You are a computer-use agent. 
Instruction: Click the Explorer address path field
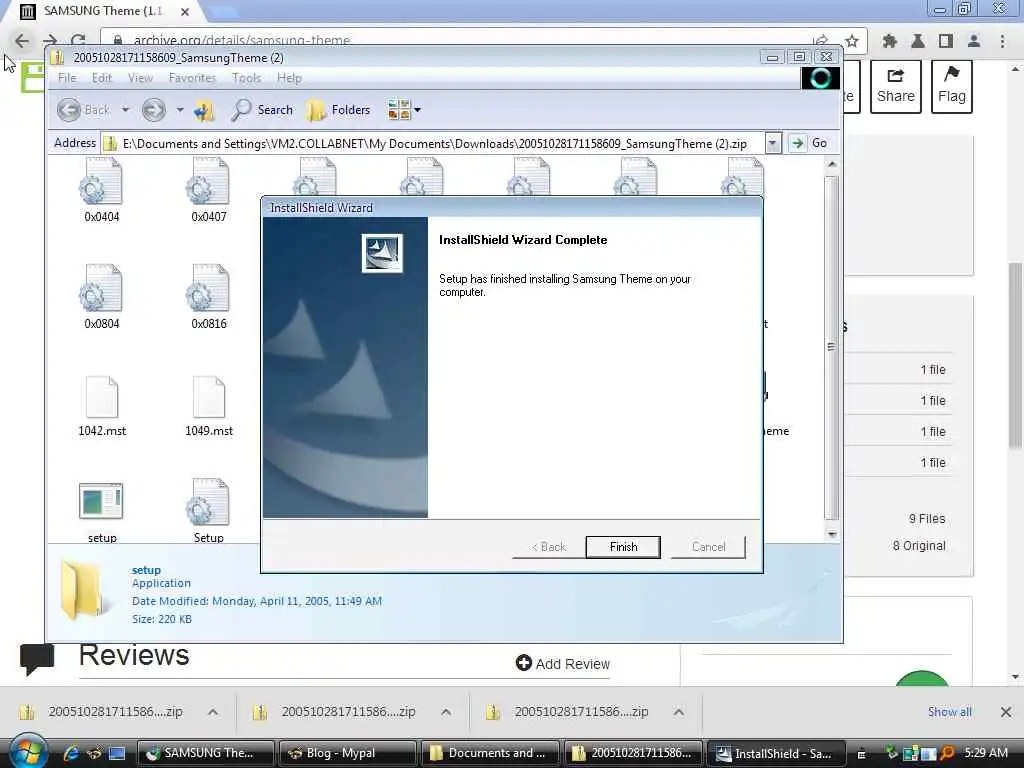click(x=434, y=143)
